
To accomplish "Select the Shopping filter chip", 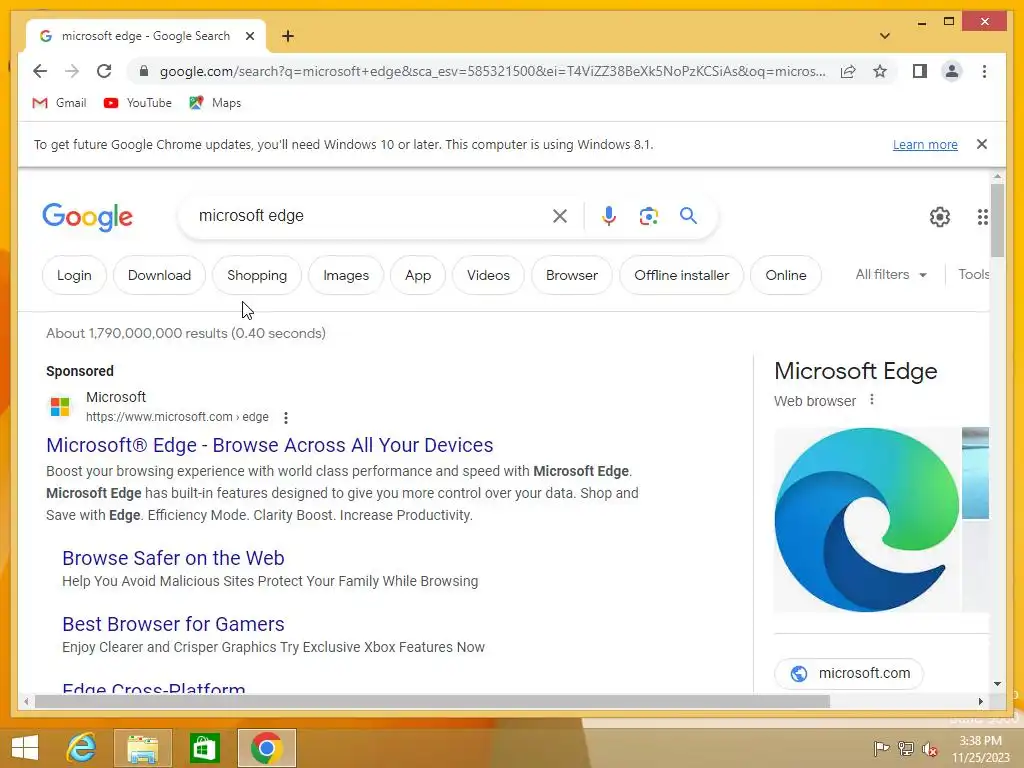I will (257, 275).
